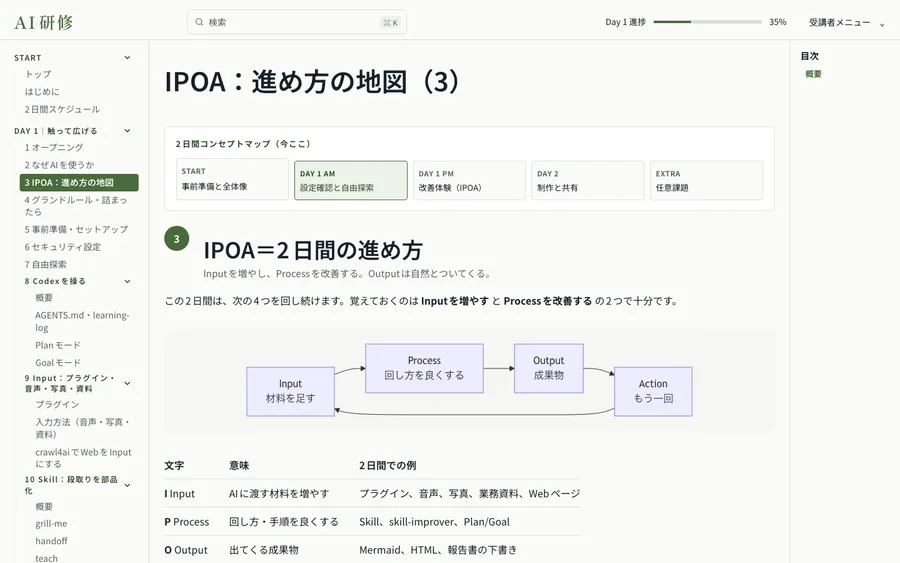
Task: Click the Output 成果物 diagram node
Action: pos(549,368)
